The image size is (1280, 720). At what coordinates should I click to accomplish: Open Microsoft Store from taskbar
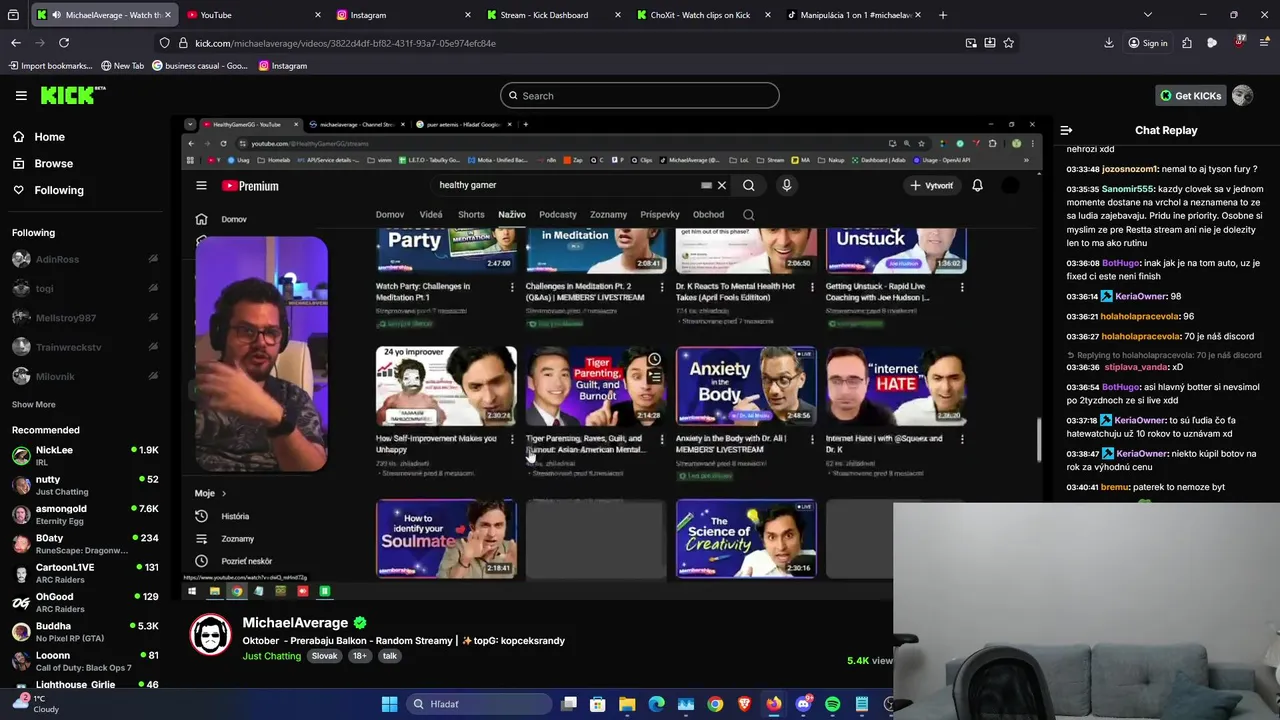click(x=598, y=704)
